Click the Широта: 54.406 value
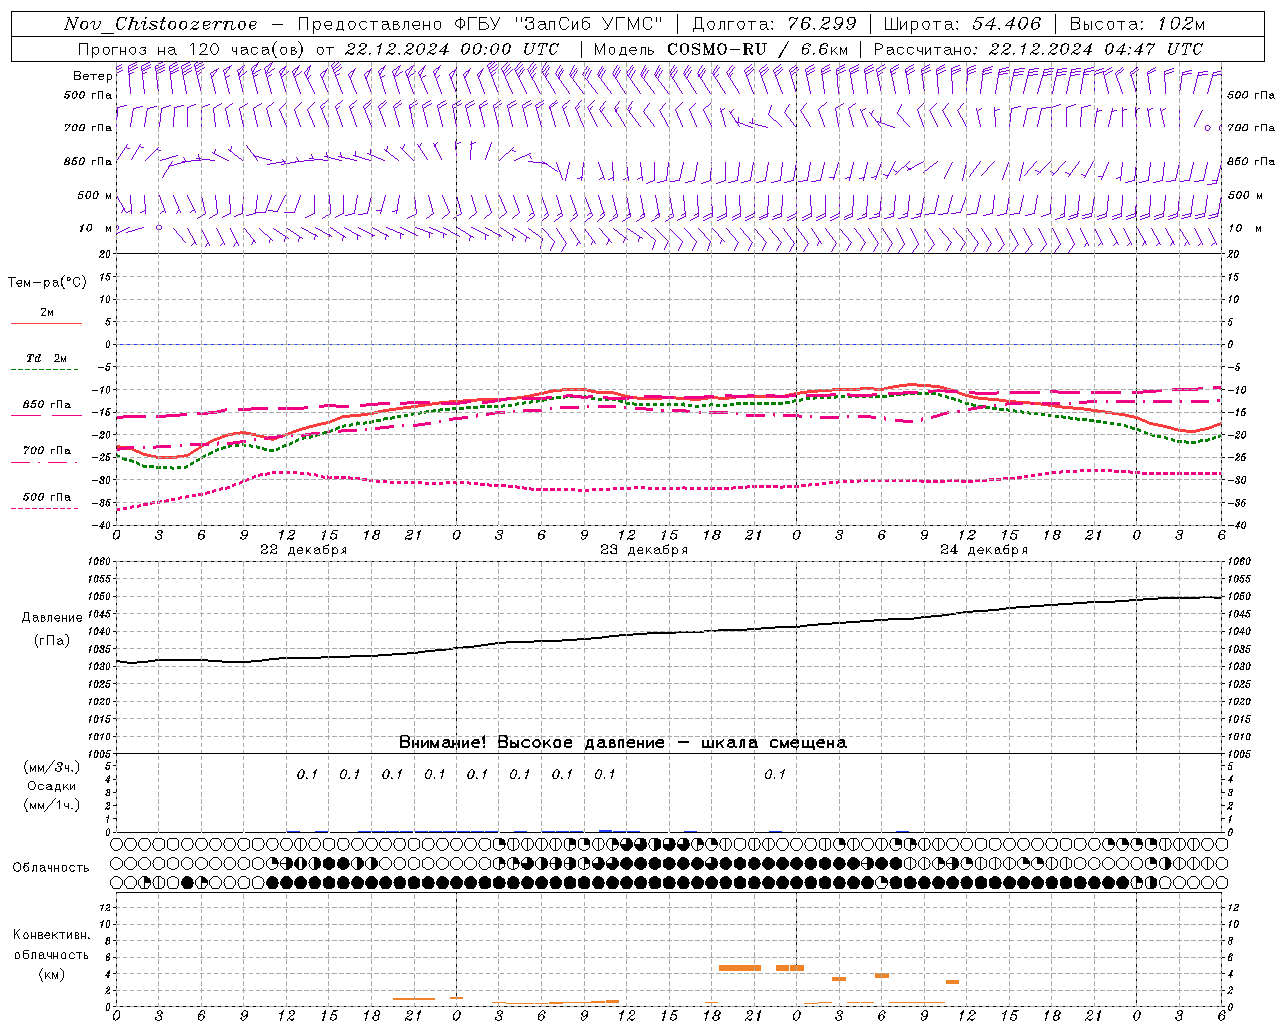1280x1024 pixels. pyautogui.click(x=962, y=24)
